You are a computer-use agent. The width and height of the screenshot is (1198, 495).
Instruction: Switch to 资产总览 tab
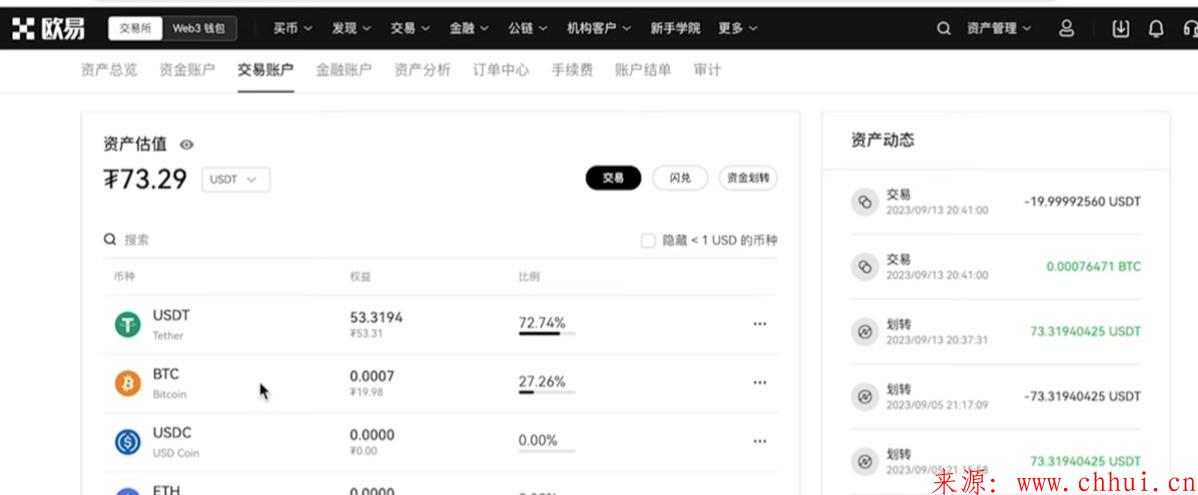click(x=108, y=70)
